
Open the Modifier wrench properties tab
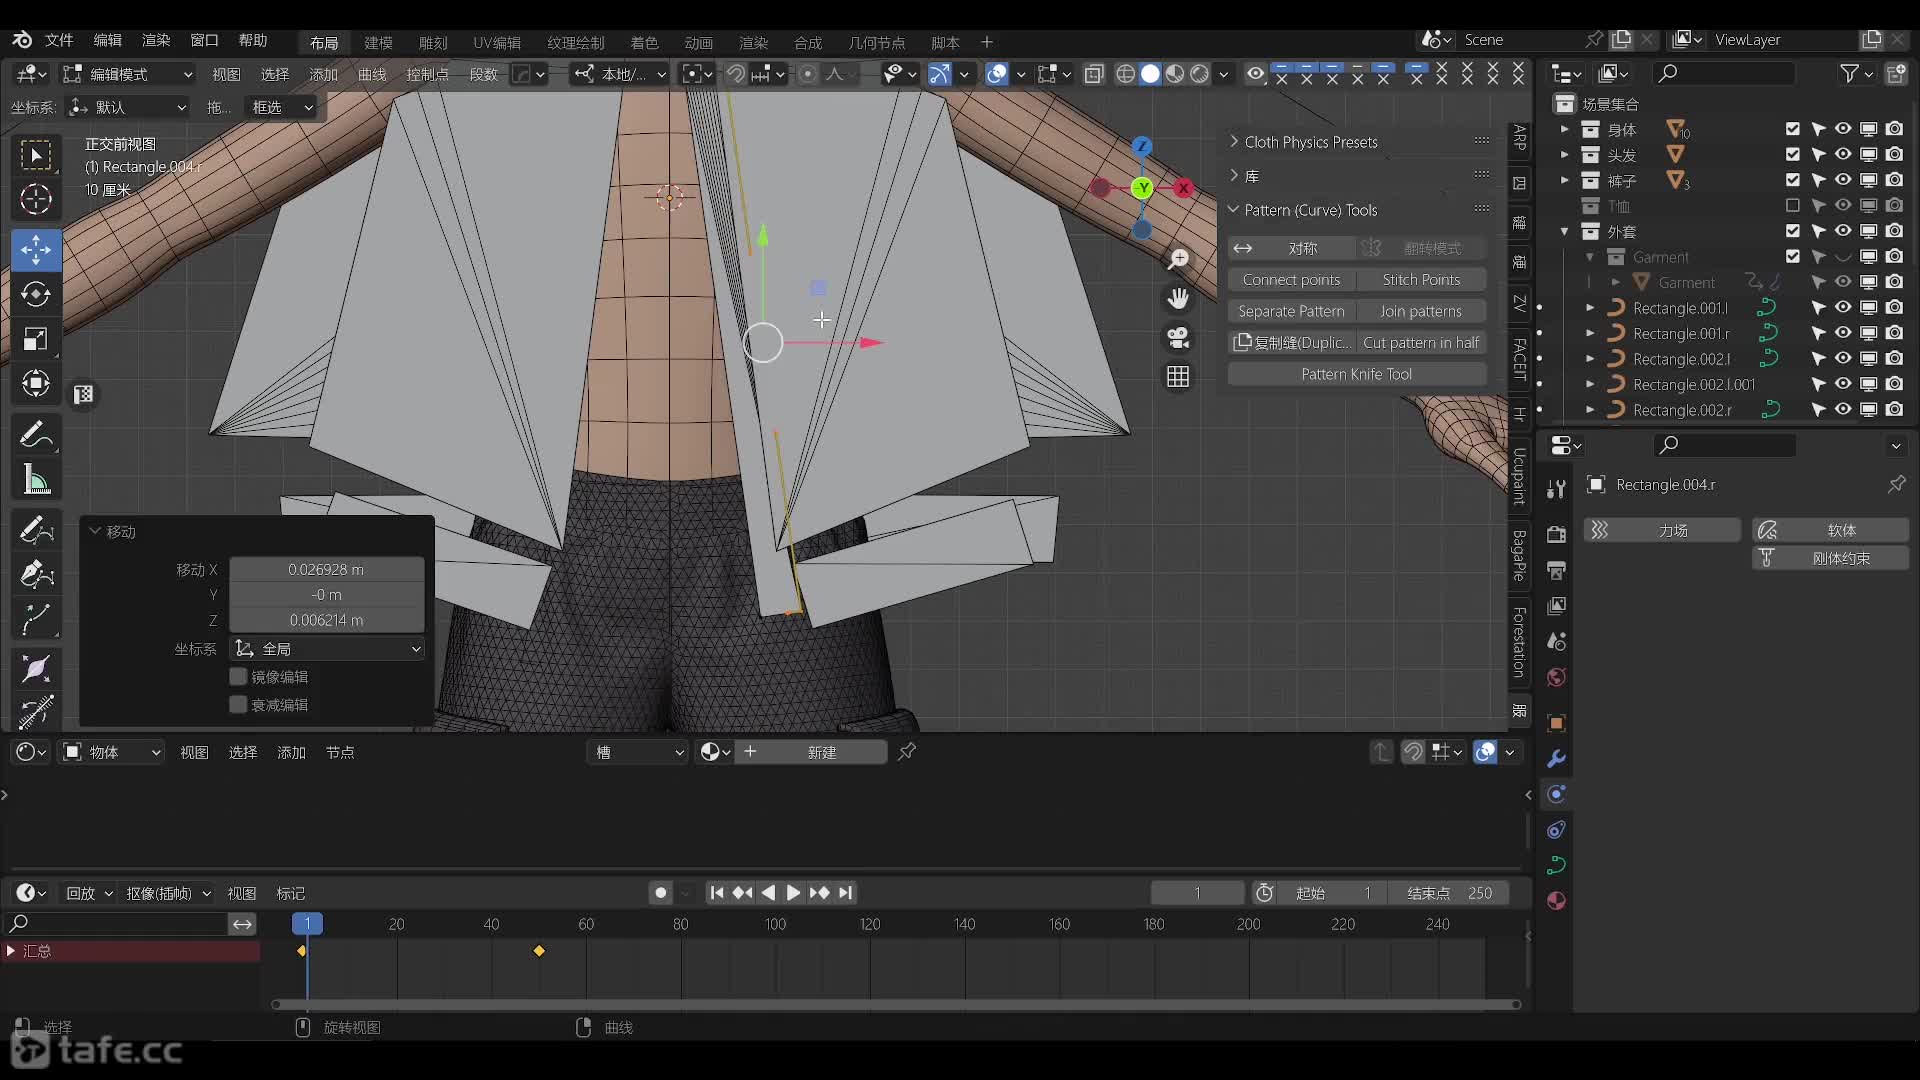coord(1556,759)
